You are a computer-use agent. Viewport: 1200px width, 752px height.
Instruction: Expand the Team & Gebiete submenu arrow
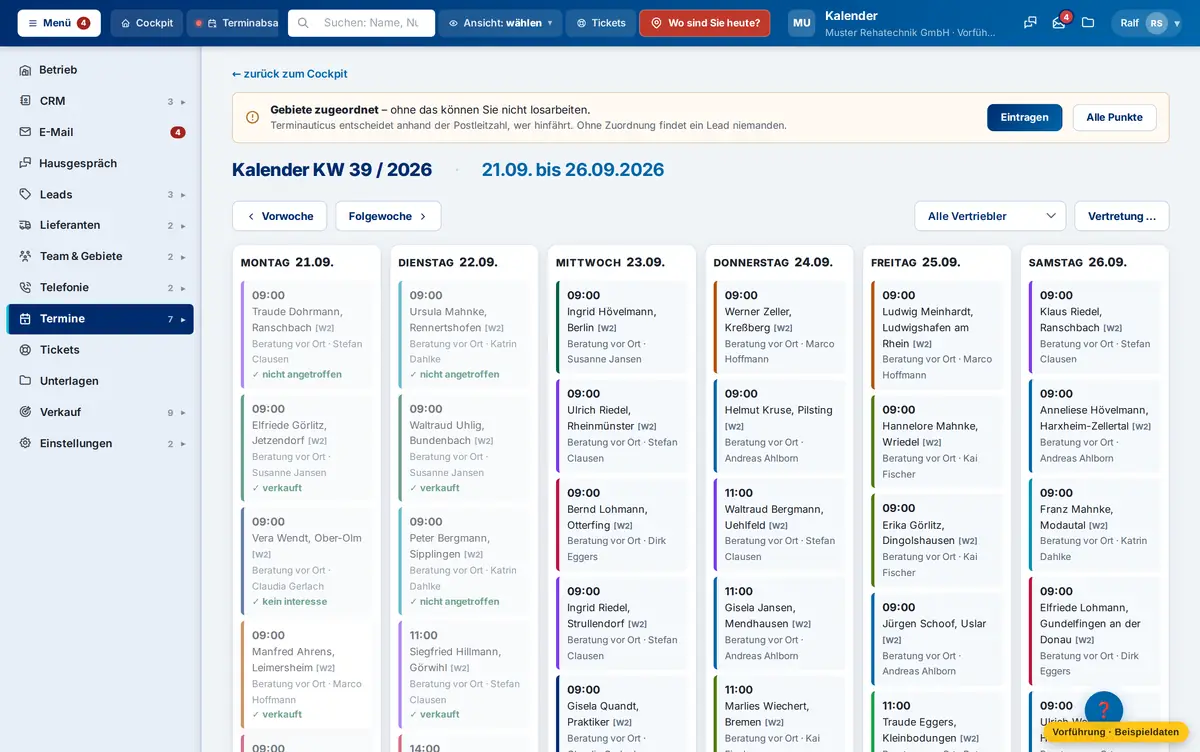point(183,257)
